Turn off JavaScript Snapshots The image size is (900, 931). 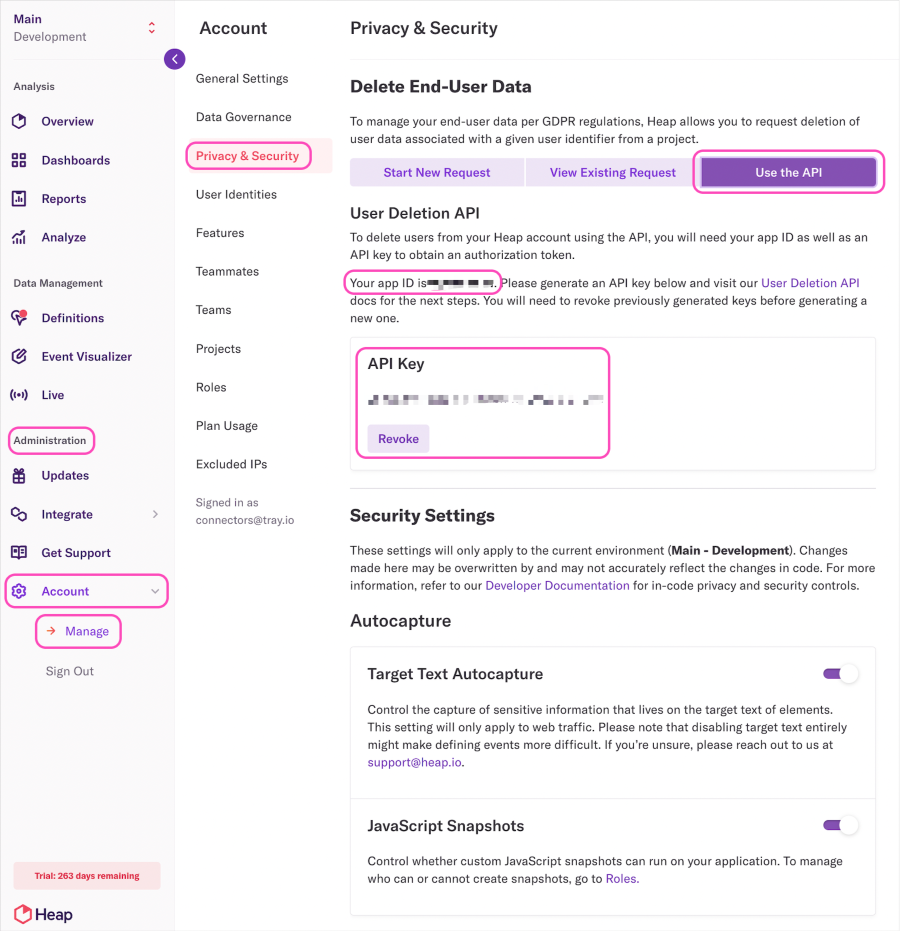coord(839,825)
